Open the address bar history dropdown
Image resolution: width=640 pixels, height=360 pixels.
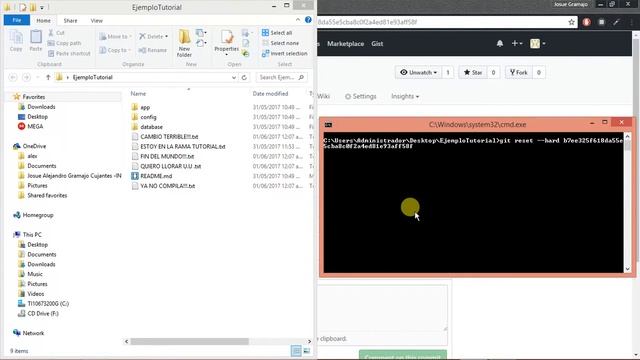pos(234,77)
